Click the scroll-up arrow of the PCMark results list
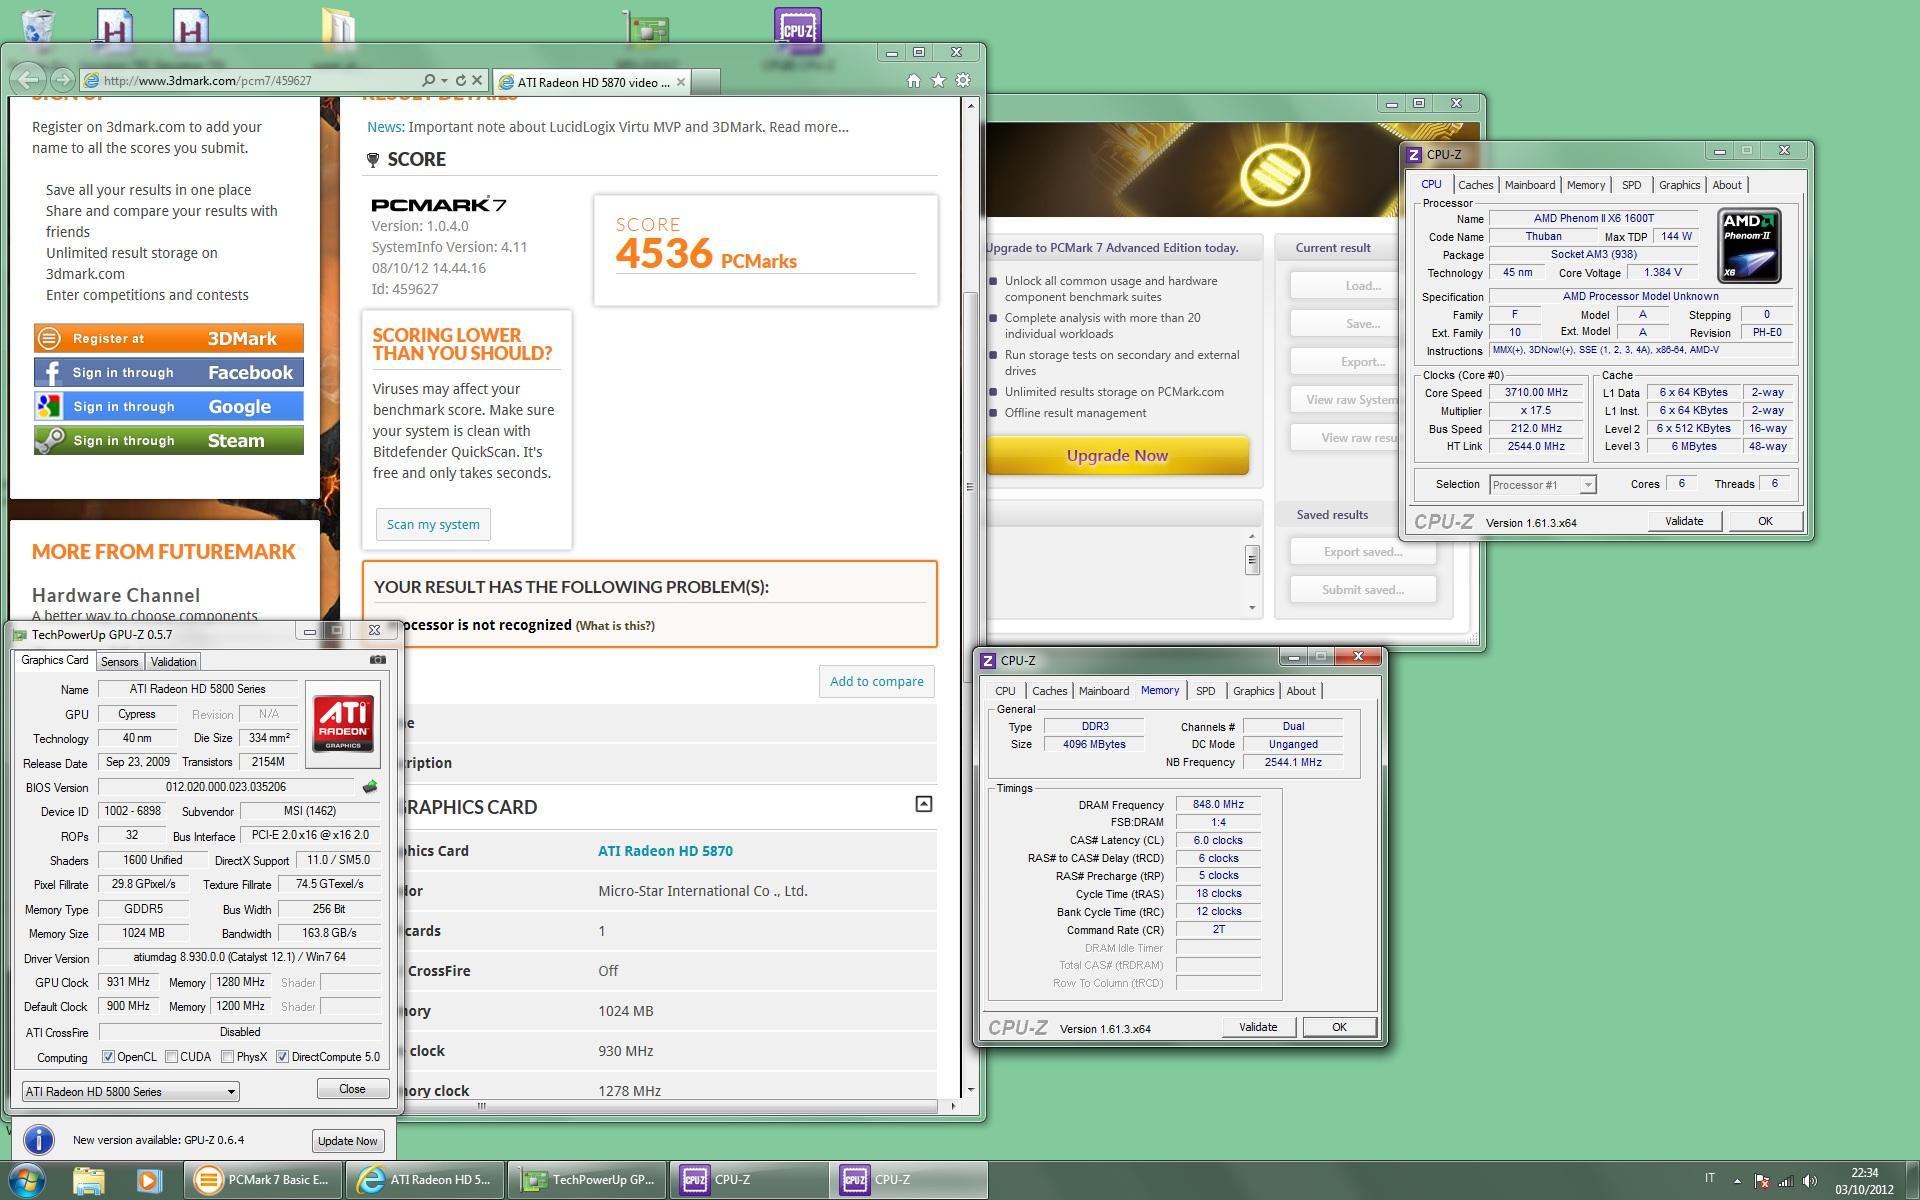The image size is (1920, 1200). coord(1252,537)
